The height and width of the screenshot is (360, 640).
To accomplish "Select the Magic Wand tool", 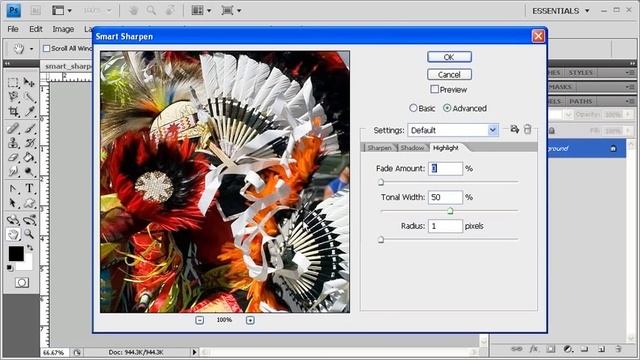I will (29, 97).
